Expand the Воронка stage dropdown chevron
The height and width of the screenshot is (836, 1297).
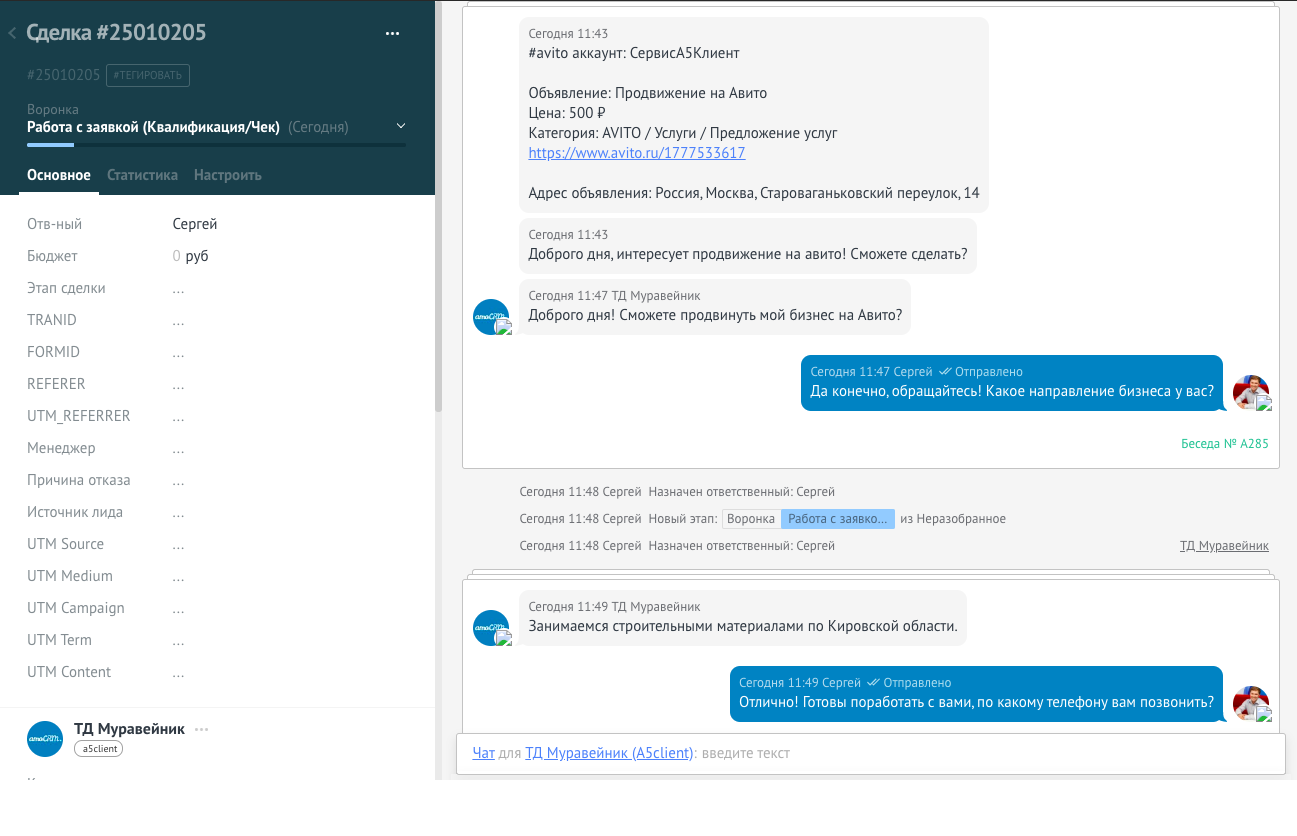401,126
